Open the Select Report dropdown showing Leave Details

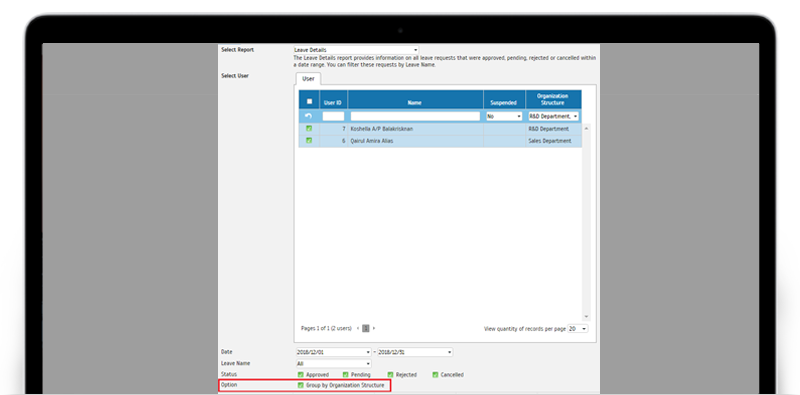coord(356,50)
